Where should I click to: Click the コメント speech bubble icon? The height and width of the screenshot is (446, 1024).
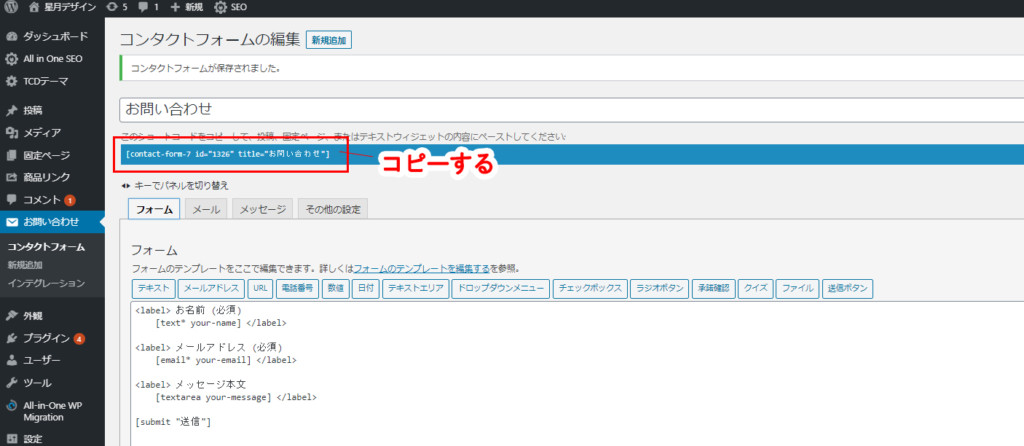[x=11, y=200]
